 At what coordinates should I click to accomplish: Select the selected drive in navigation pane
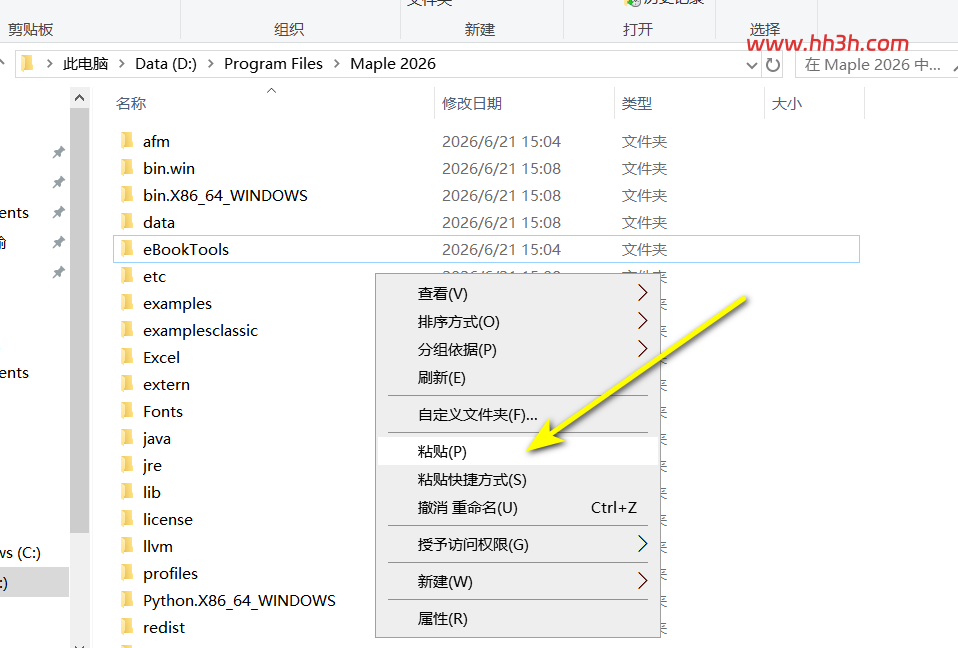(34, 582)
